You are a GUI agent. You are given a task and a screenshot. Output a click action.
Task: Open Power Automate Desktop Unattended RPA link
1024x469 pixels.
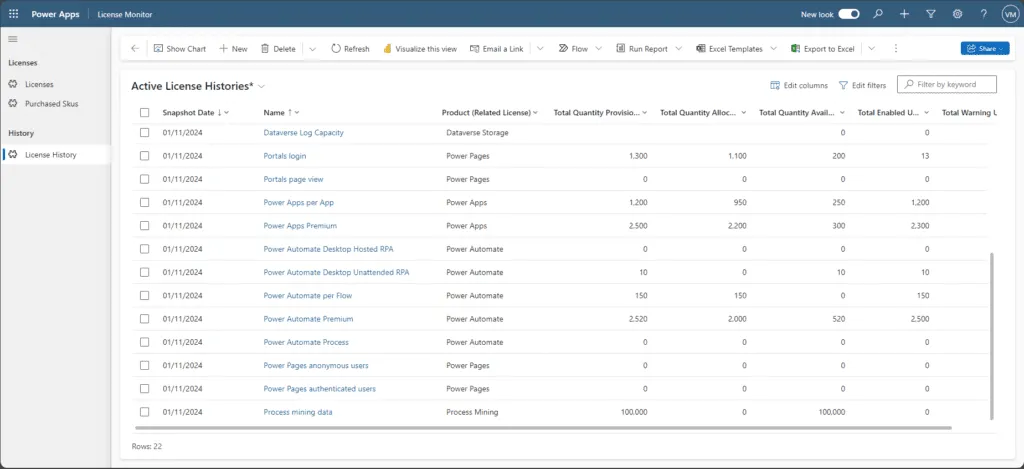[336, 272]
